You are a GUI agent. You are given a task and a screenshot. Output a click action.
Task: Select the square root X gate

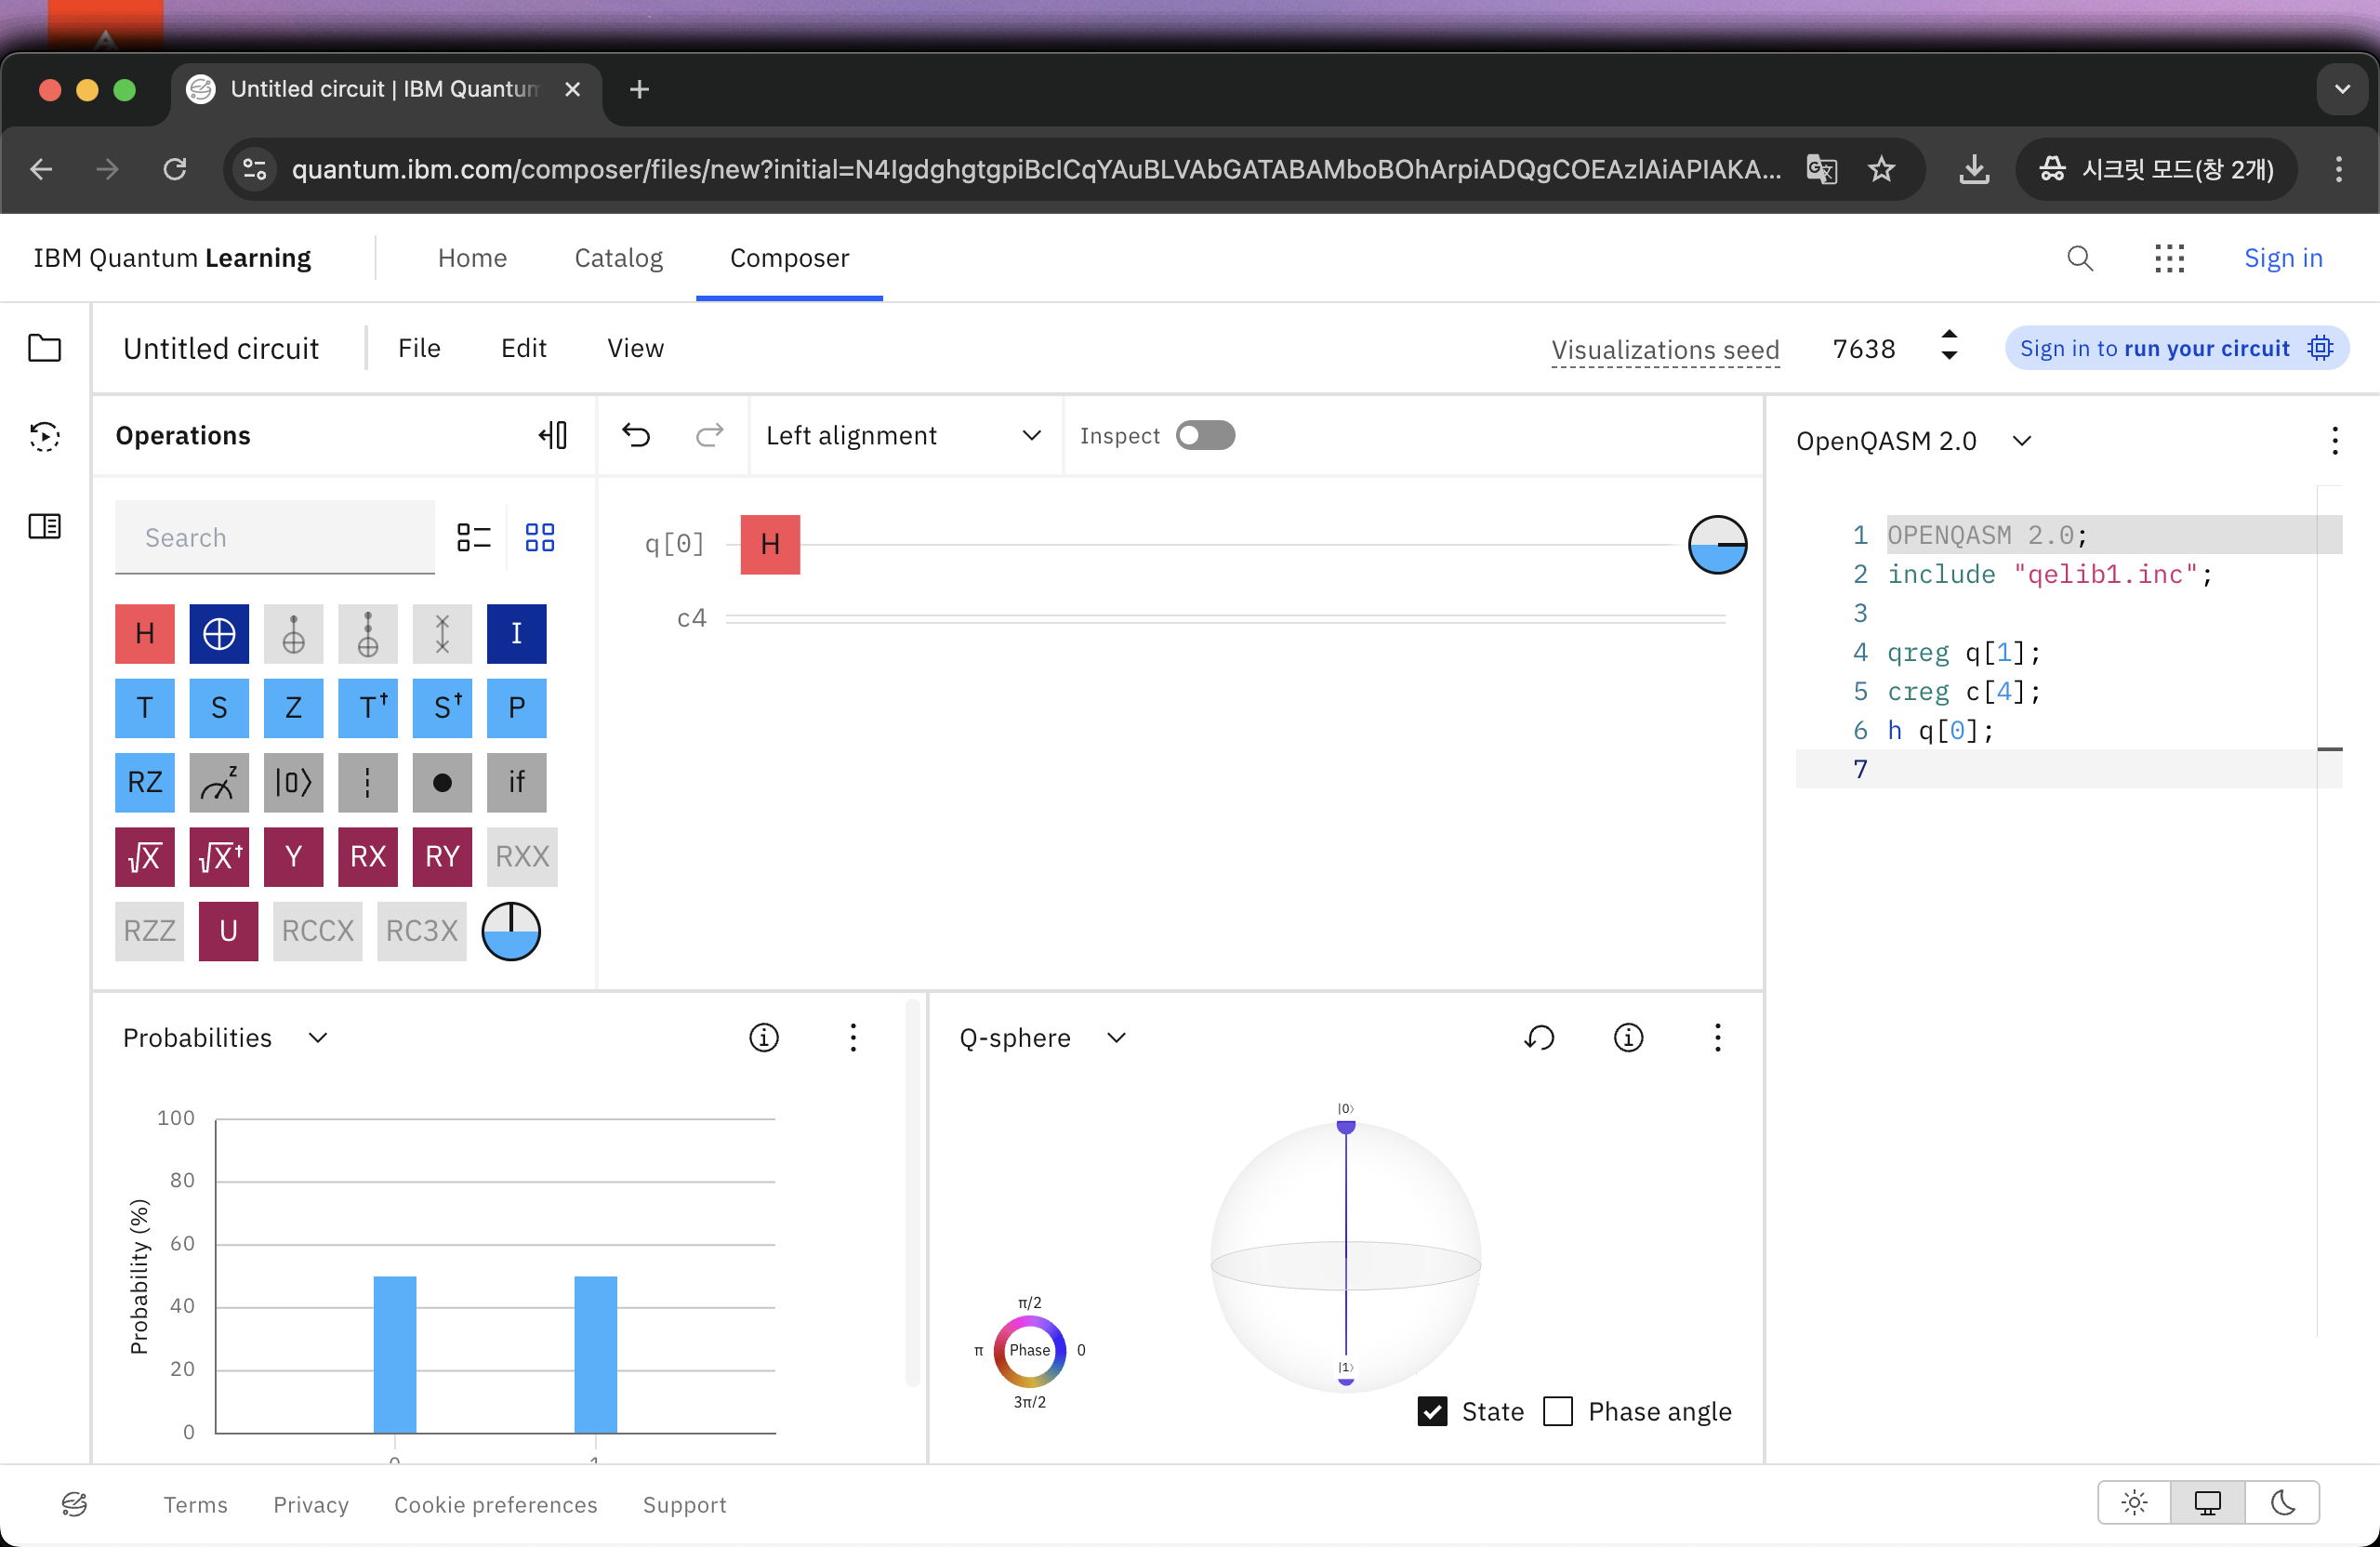coord(145,857)
